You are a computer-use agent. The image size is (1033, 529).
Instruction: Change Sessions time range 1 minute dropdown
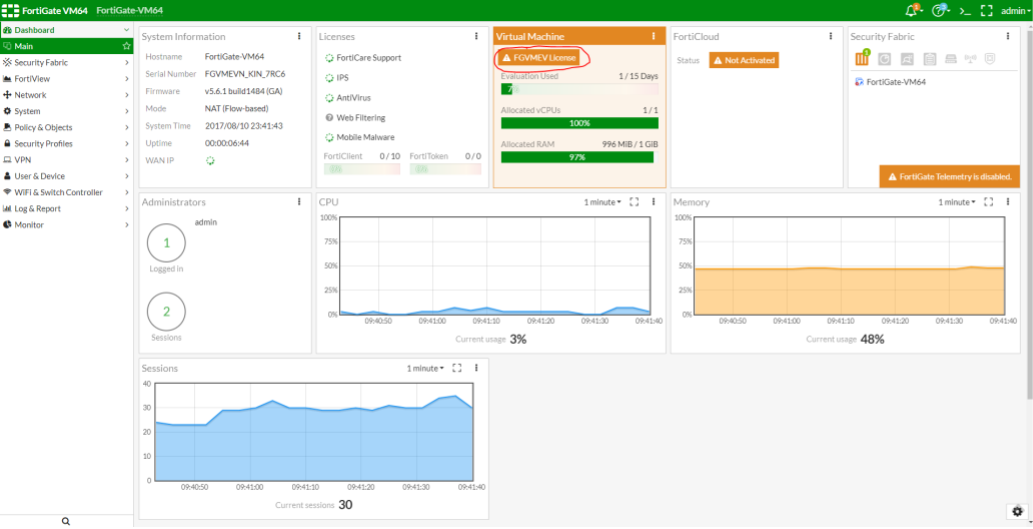click(425, 368)
